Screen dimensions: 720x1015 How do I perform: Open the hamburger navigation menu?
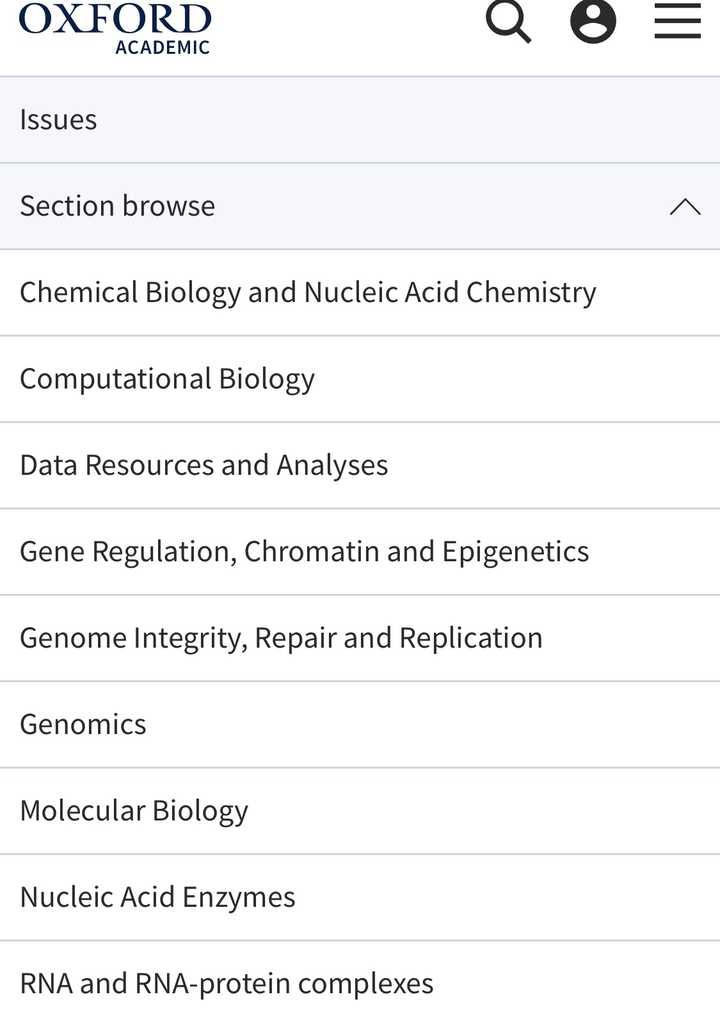[x=677, y=22]
